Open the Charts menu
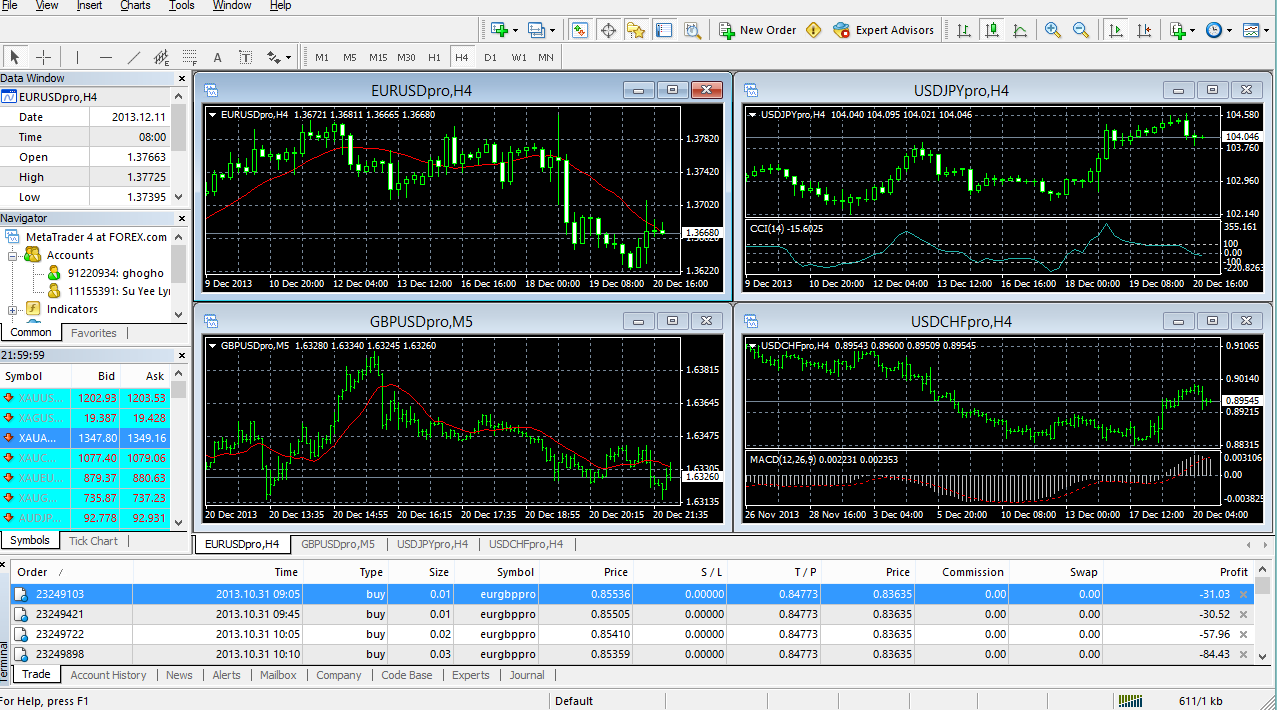Image resolution: width=1277 pixels, height=710 pixels. coord(135,5)
